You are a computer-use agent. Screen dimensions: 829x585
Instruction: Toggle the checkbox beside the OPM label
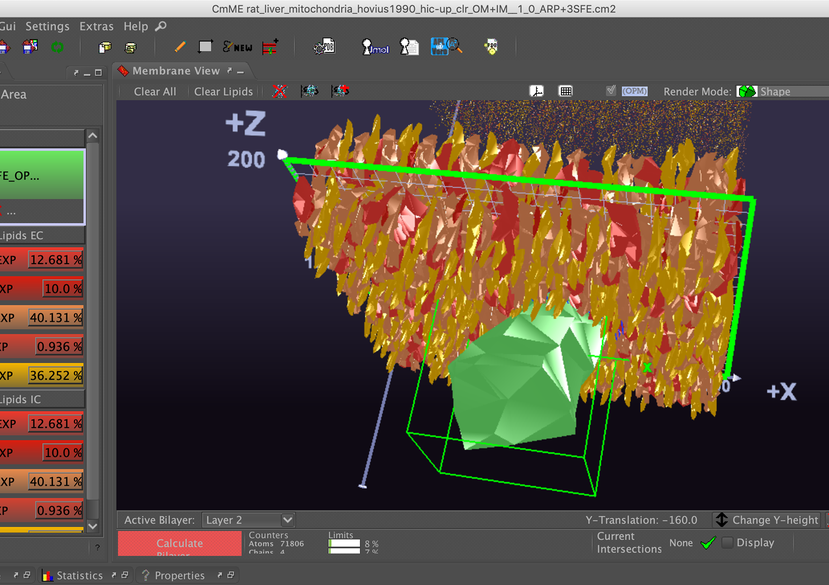click(x=611, y=91)
